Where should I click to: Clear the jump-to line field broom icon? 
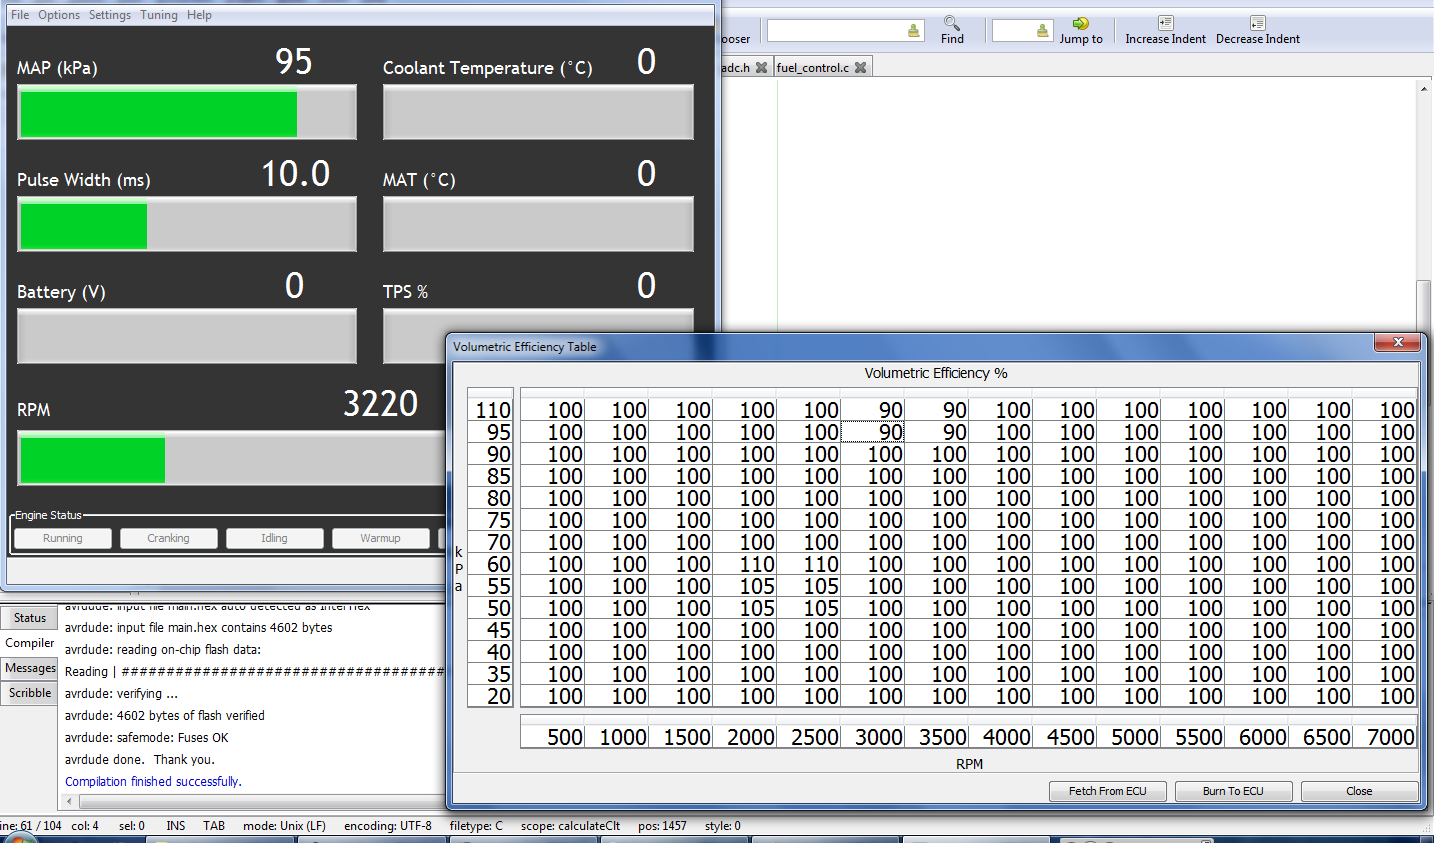(1042, 31)
